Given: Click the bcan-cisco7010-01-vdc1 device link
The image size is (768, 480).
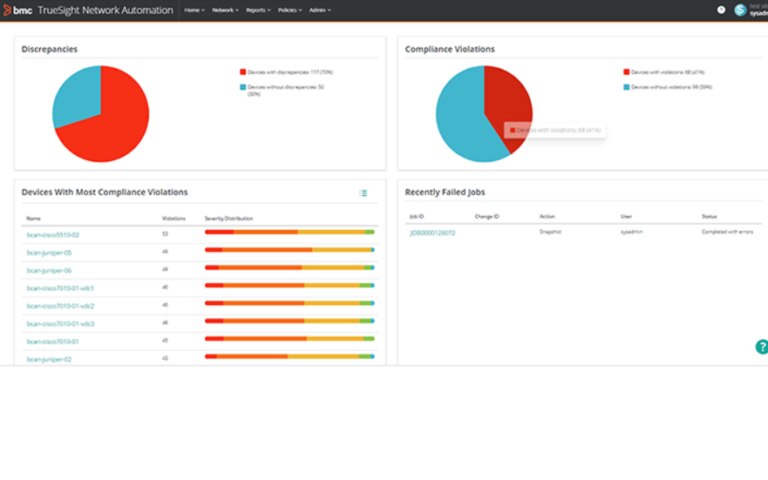Looking at the screenshot, I should [x=60, y=288].
